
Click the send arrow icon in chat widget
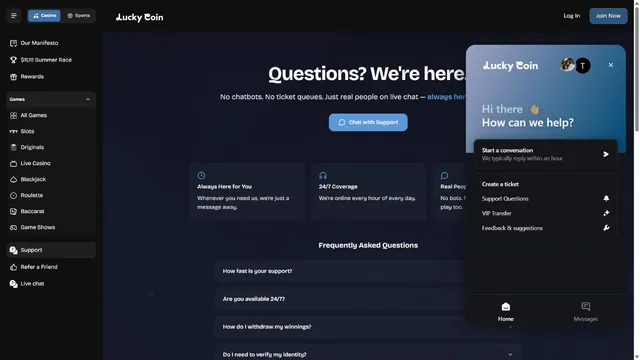606,154
